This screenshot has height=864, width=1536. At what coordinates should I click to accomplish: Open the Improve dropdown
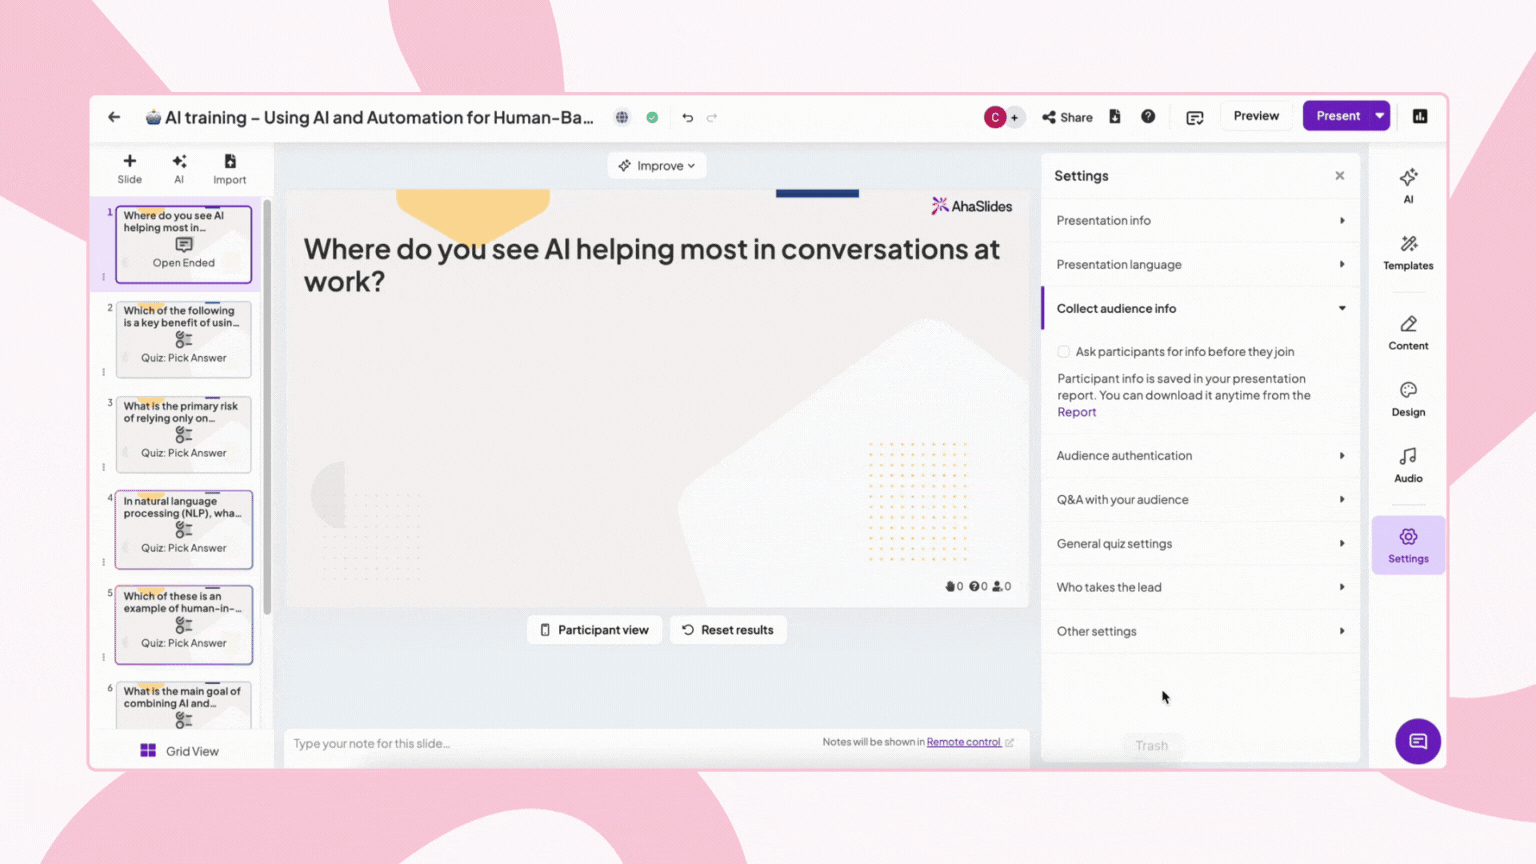[x=657, y=166]
